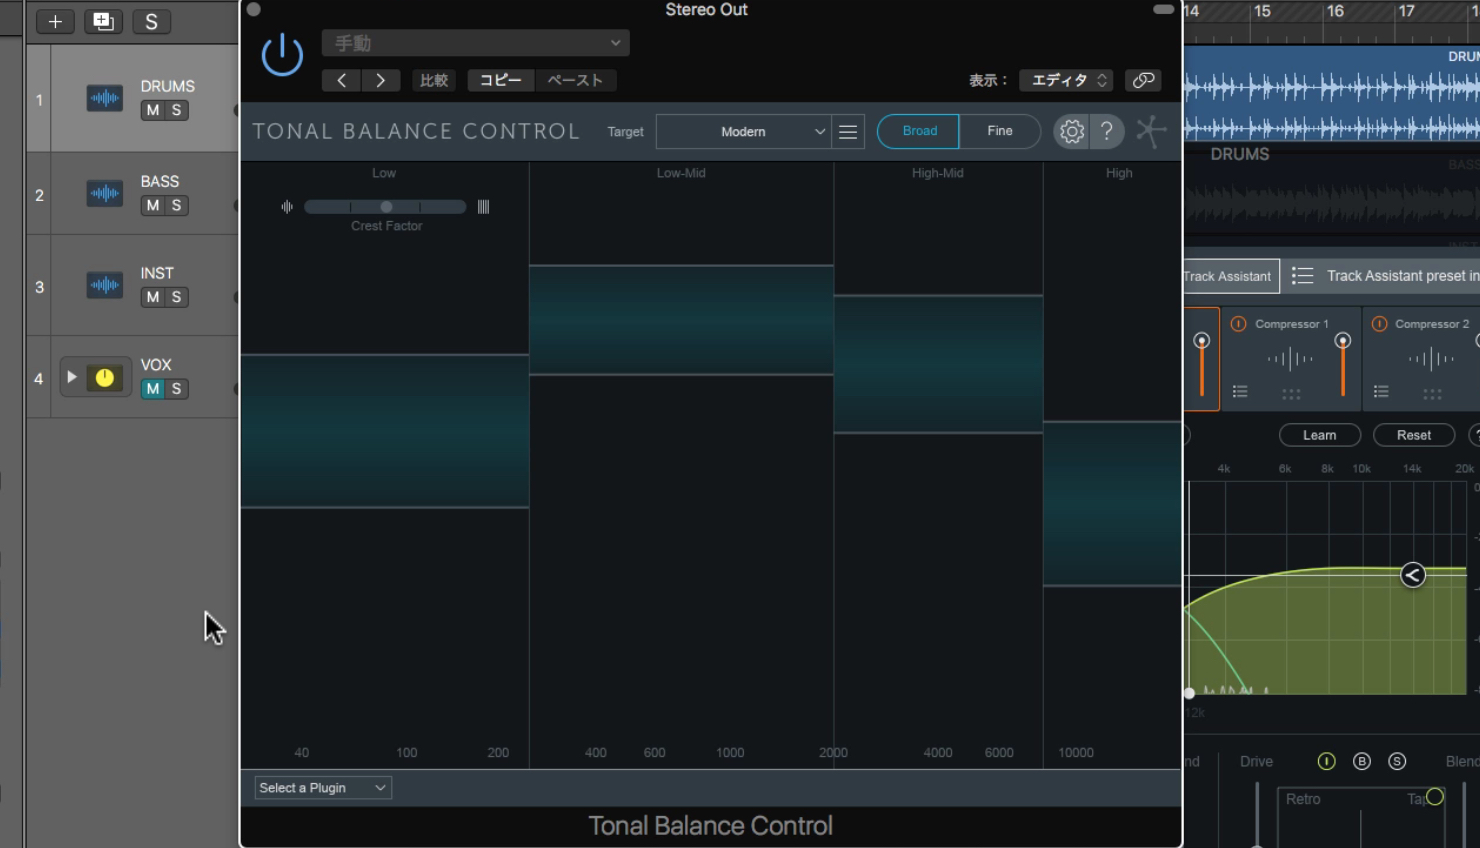Viewport: 1480px width, 848px height.
Task: Click the Learn button
Action: point(1319,435)
